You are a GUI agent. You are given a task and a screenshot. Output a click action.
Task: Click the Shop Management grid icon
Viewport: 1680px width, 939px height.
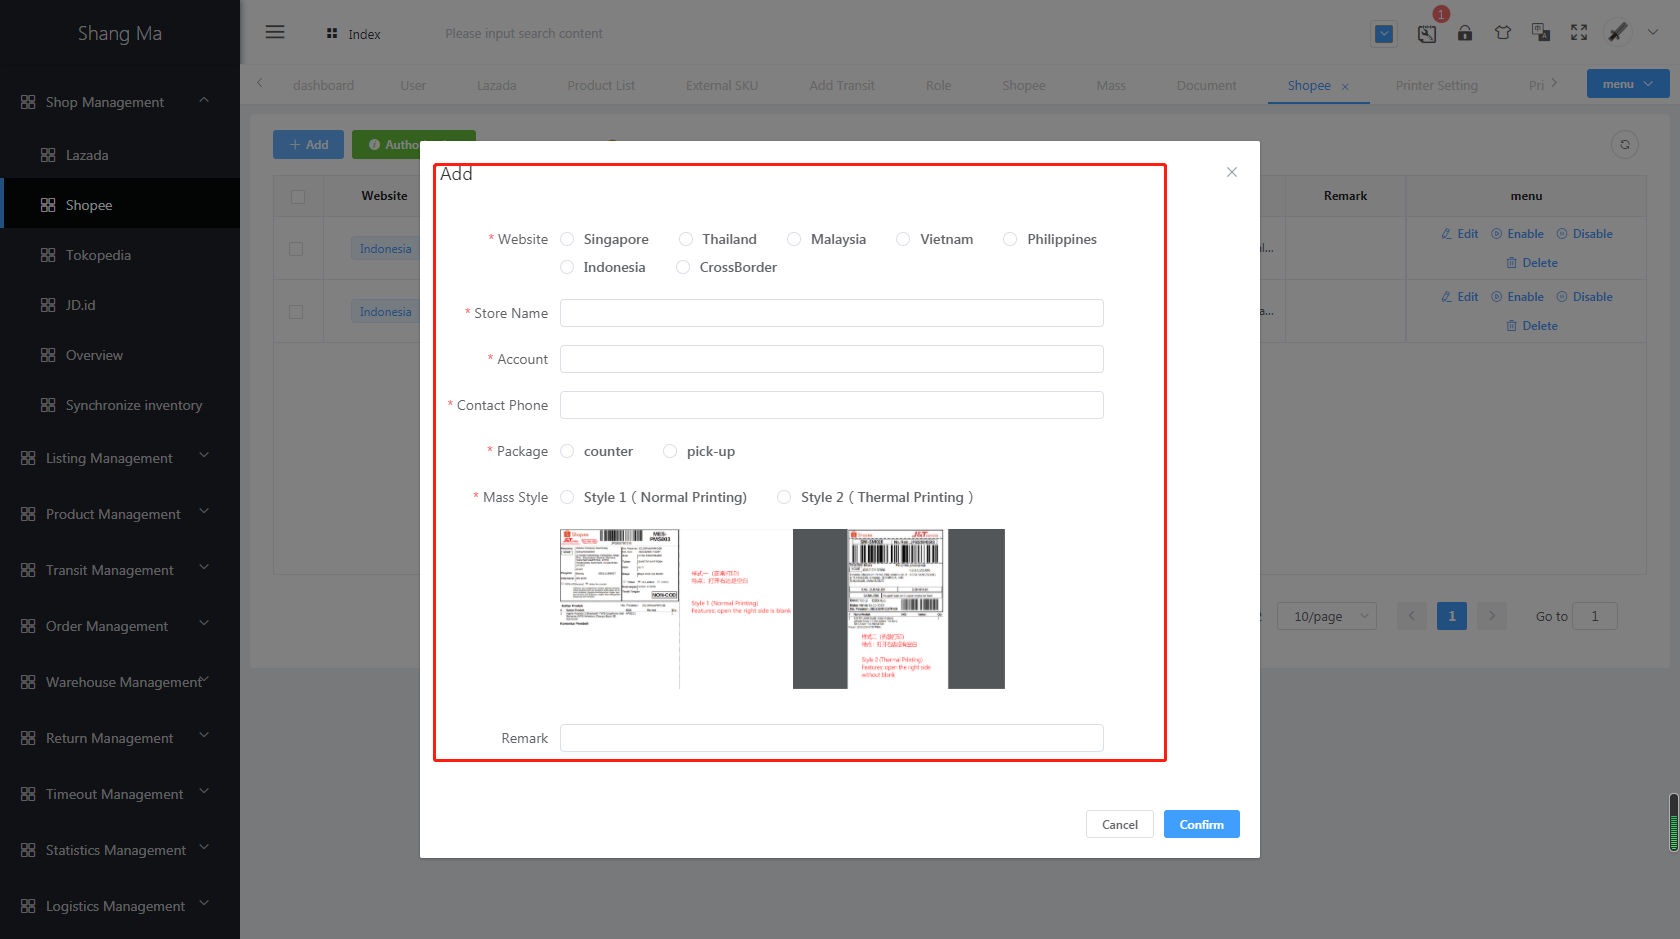(28, 102)
